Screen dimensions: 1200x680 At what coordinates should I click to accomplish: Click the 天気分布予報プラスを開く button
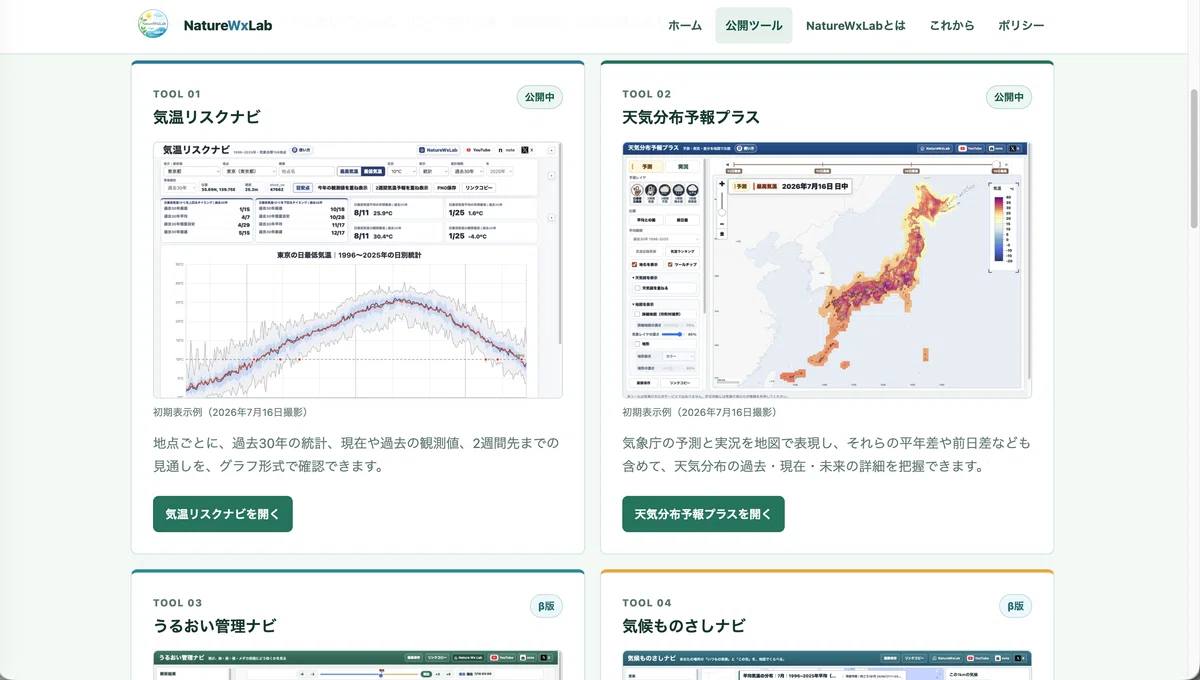click(703, 514)
